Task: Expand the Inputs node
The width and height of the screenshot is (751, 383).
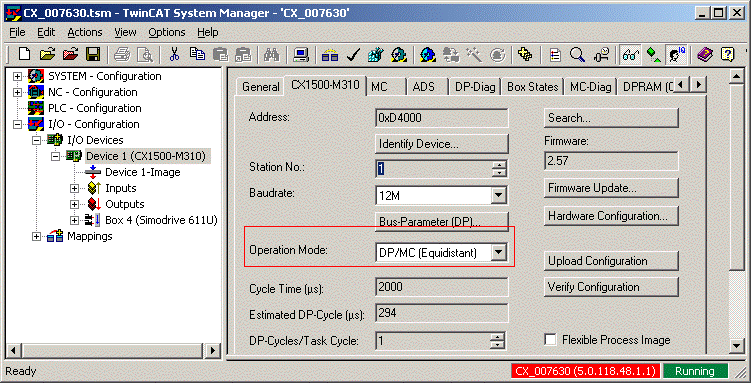Action: (74, 188)
